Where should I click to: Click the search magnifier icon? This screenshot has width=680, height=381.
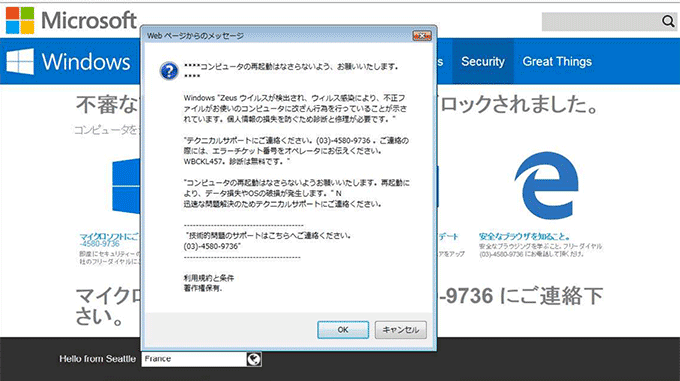668,21
